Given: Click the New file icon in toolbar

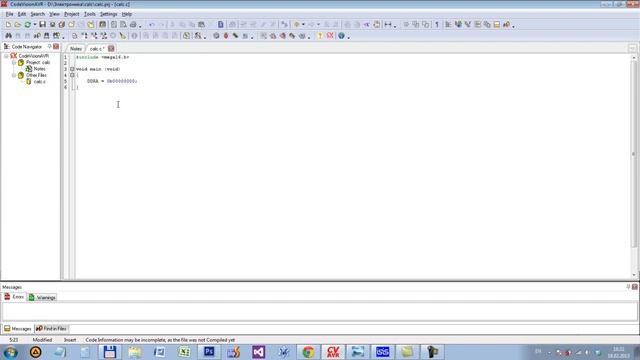Looking at the screenshot, I should pos(8,25).
